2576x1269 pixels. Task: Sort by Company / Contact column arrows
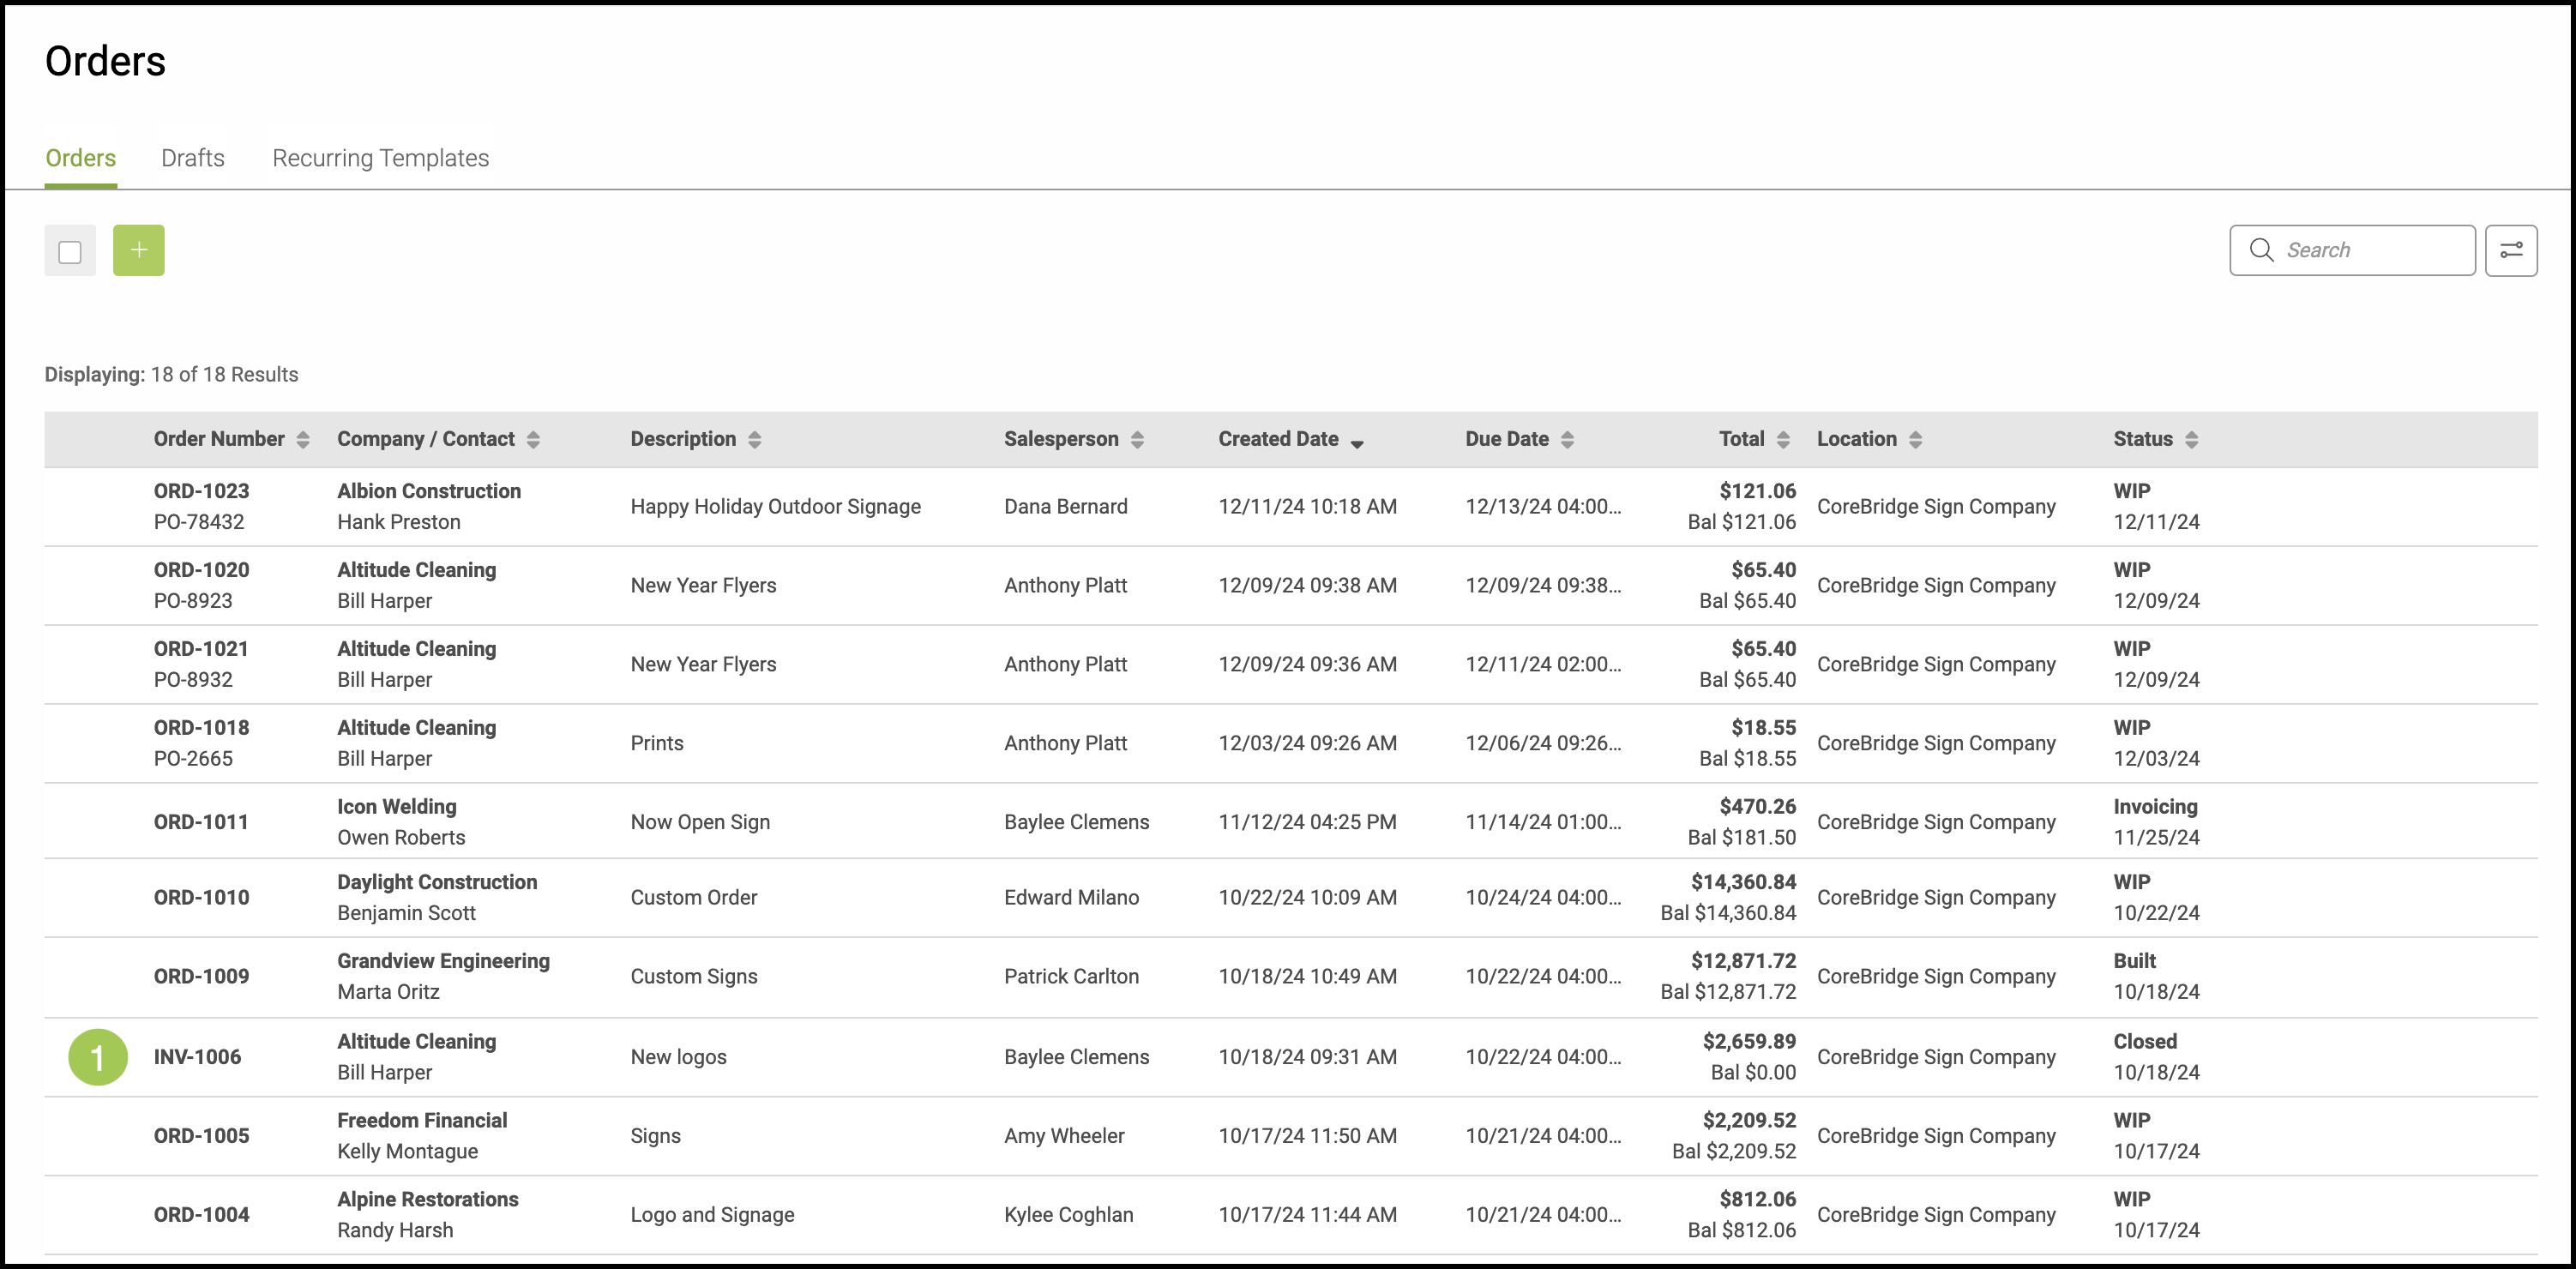coord(533,439)
